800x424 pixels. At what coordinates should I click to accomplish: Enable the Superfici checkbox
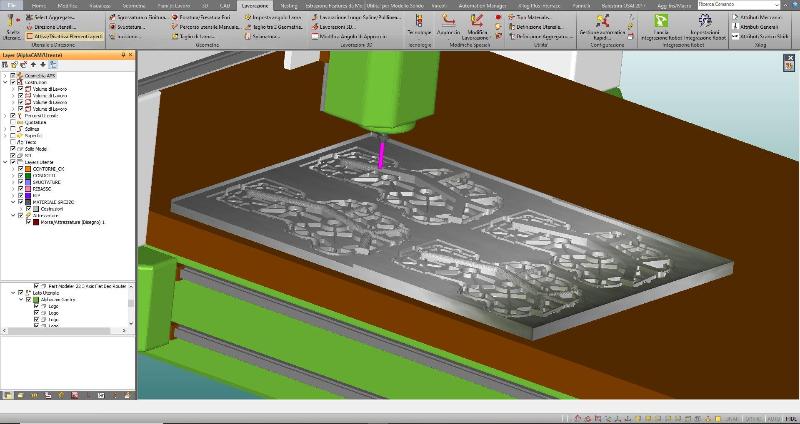tap(13, 136)
